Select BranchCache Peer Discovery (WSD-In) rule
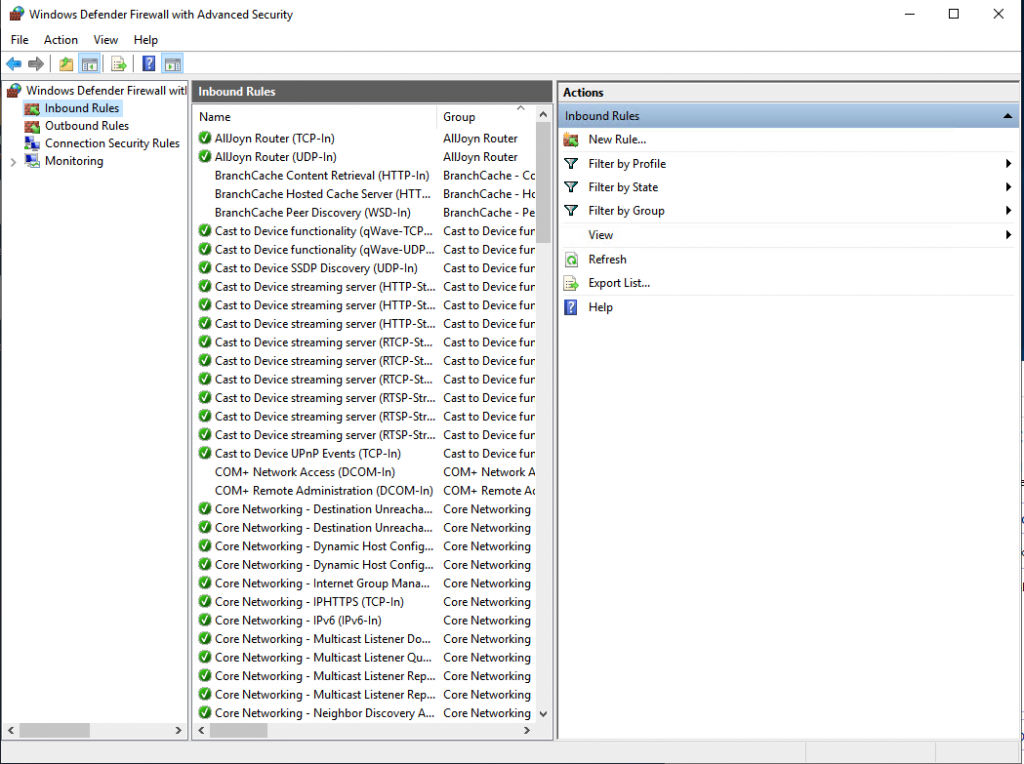The width and height of the screenshot is (1024, 764). (364, 213)
